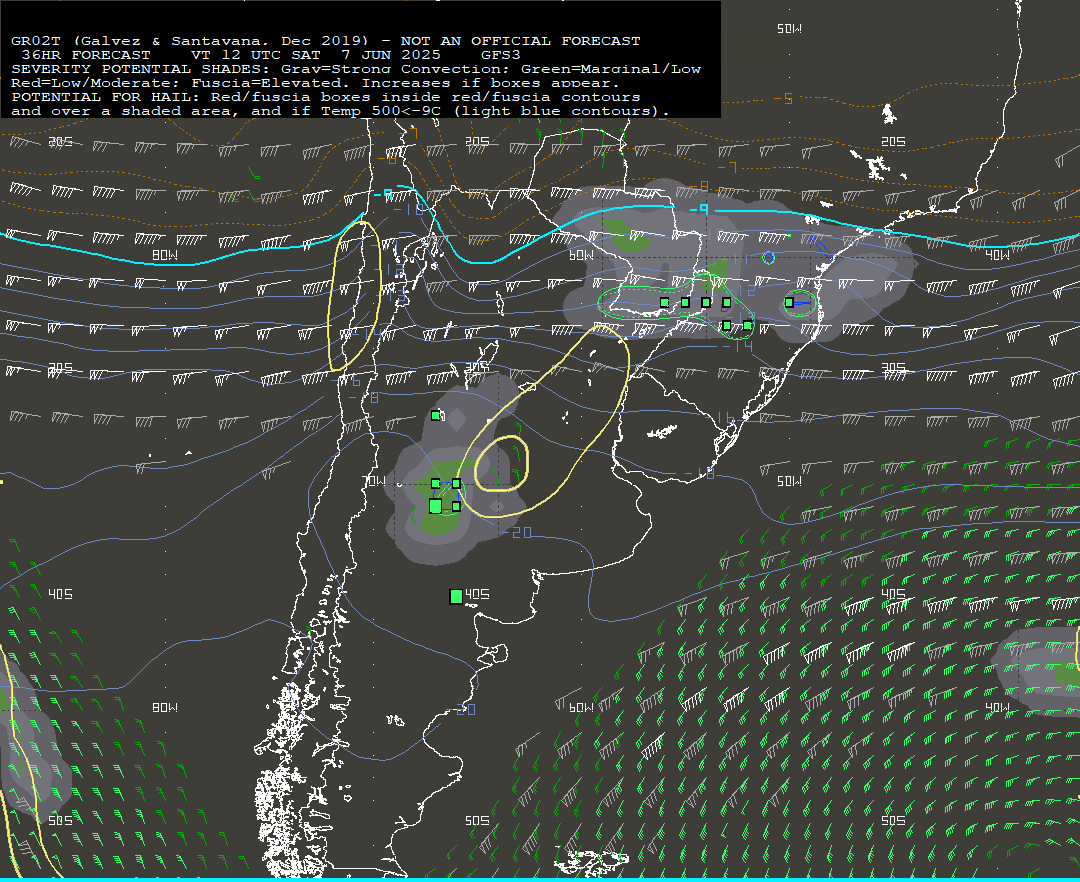The height and width of the screenshot is (882, 1080).
Task: Click the 70W longitude label
Action: 375,481
